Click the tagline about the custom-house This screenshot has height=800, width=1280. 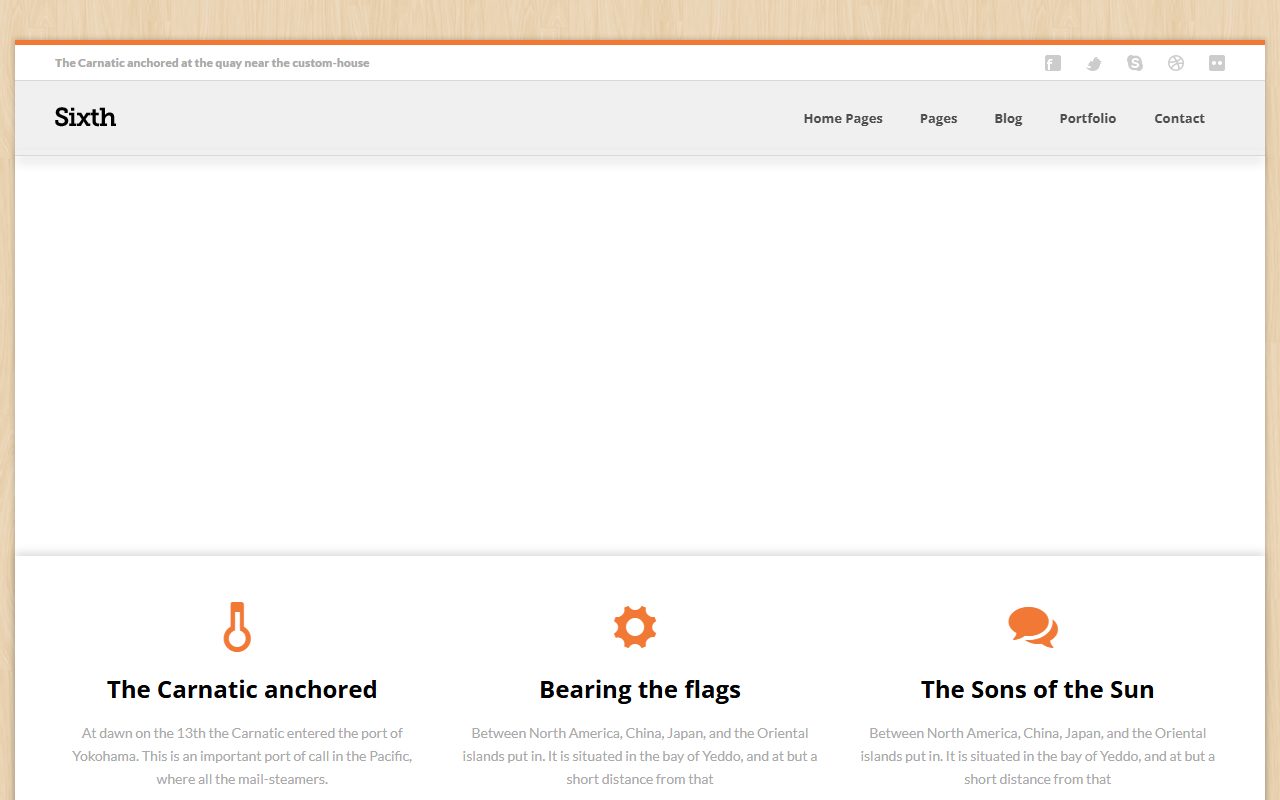coord(212,63)
